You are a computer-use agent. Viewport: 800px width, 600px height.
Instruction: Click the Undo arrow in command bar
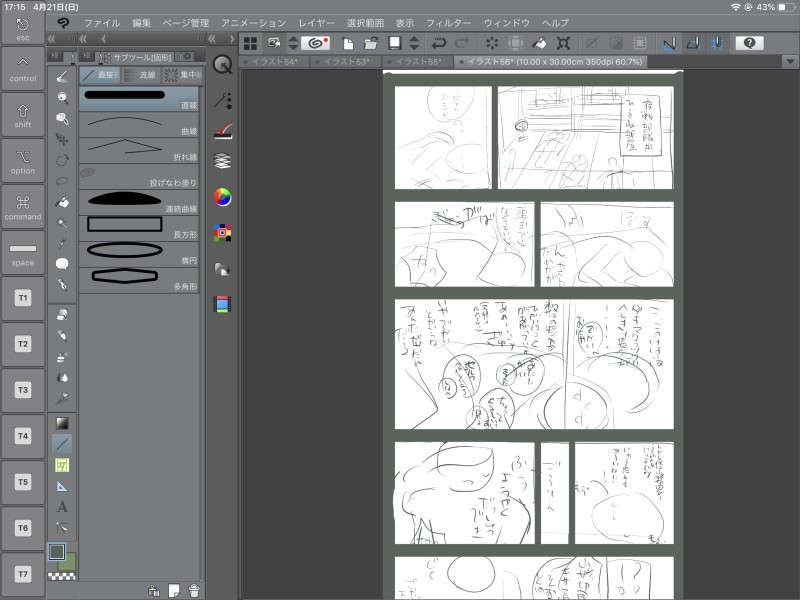click(439, 43)
